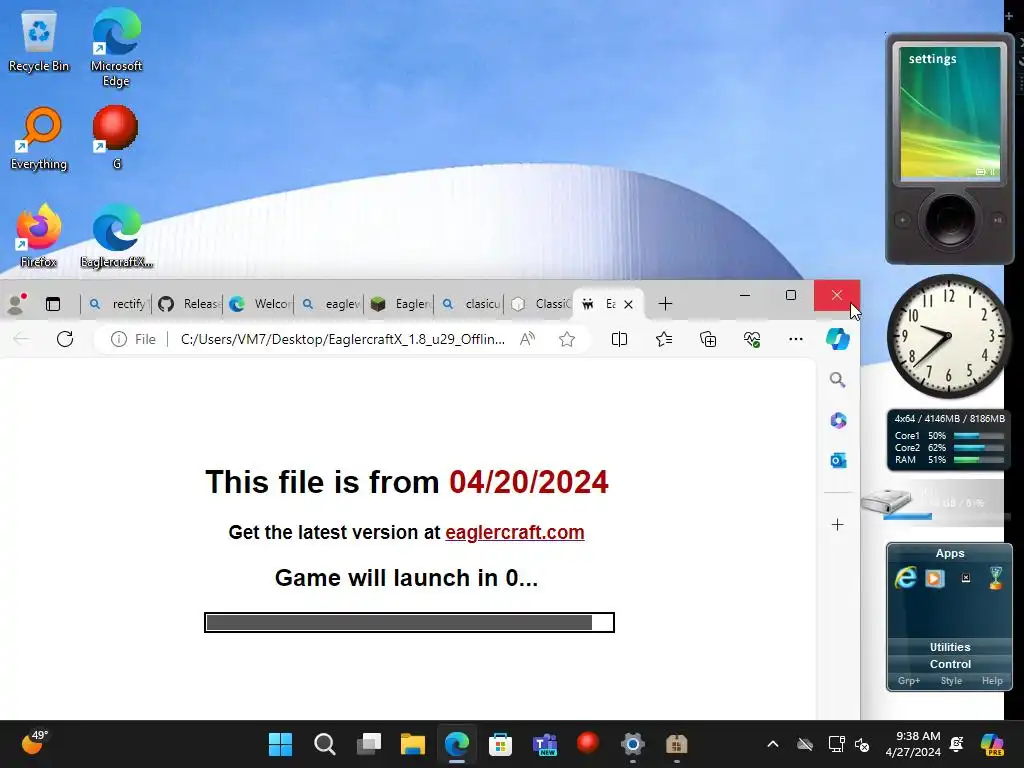
Task: Open the sidebar search icon
Action: point(838,380)
